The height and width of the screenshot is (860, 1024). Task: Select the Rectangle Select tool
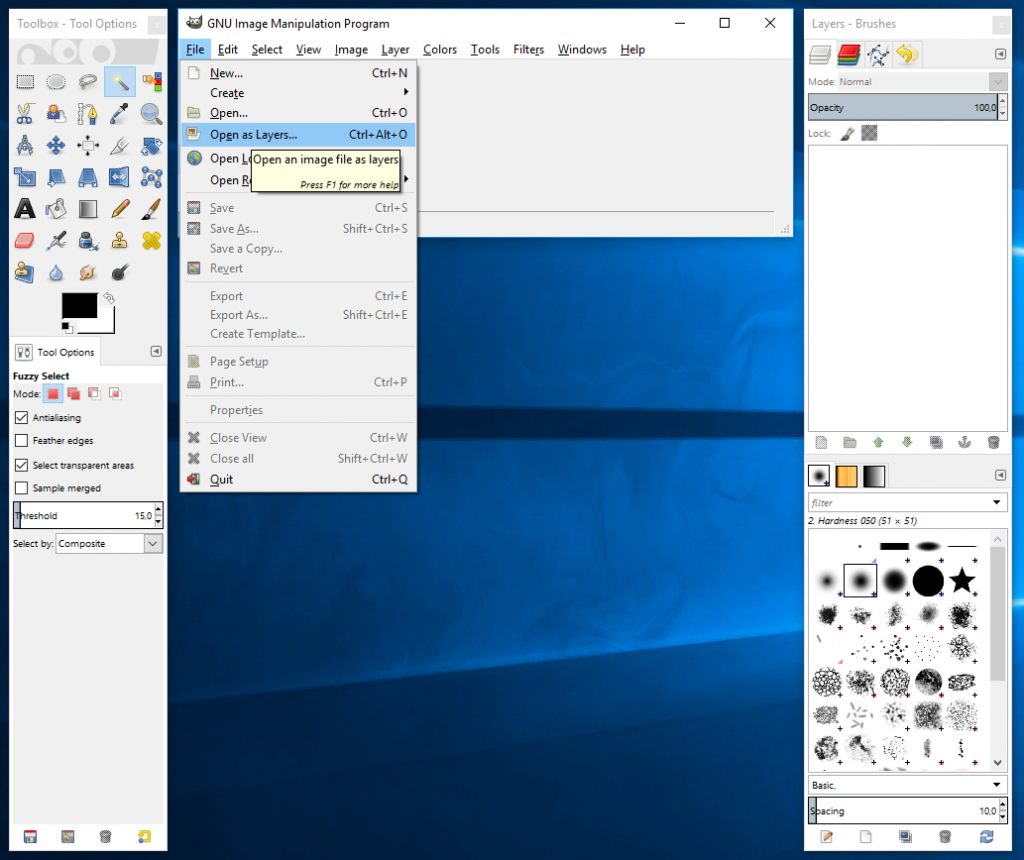(x=24, y=82)
